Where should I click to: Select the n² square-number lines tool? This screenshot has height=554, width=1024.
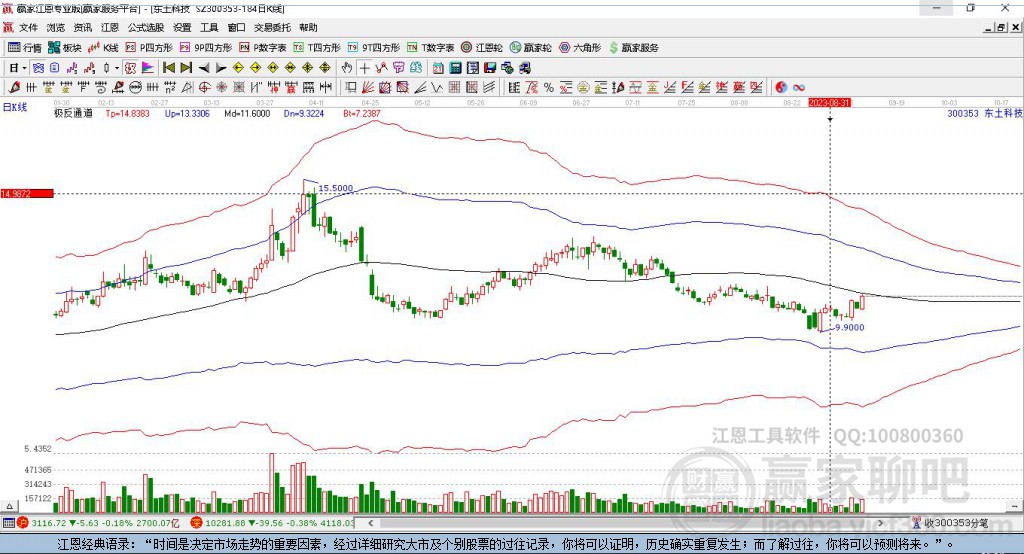(x=170, y=88)
